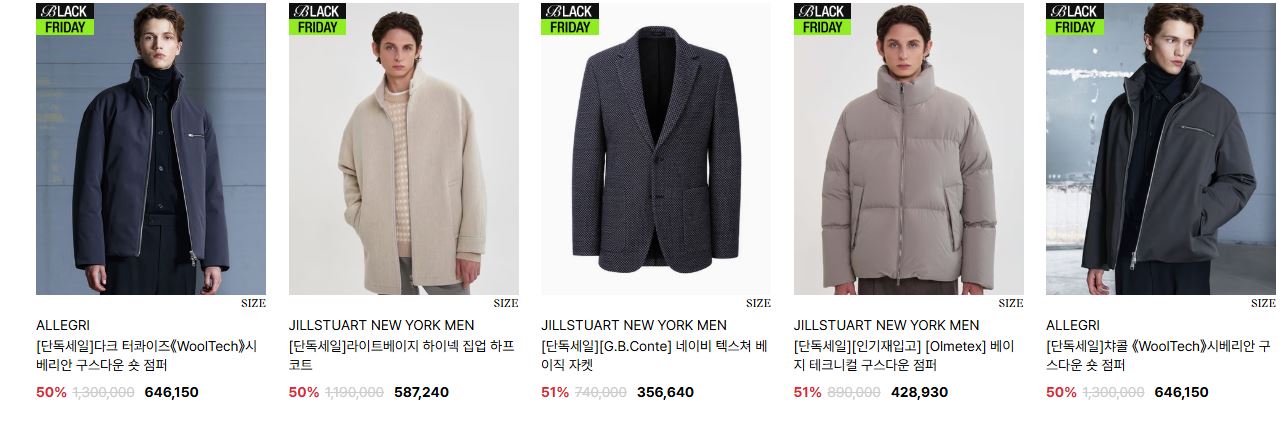1284x444 pixels.
Task: Open the dark turquoise ALLEGRI jumper image
Action: (151, 149)
